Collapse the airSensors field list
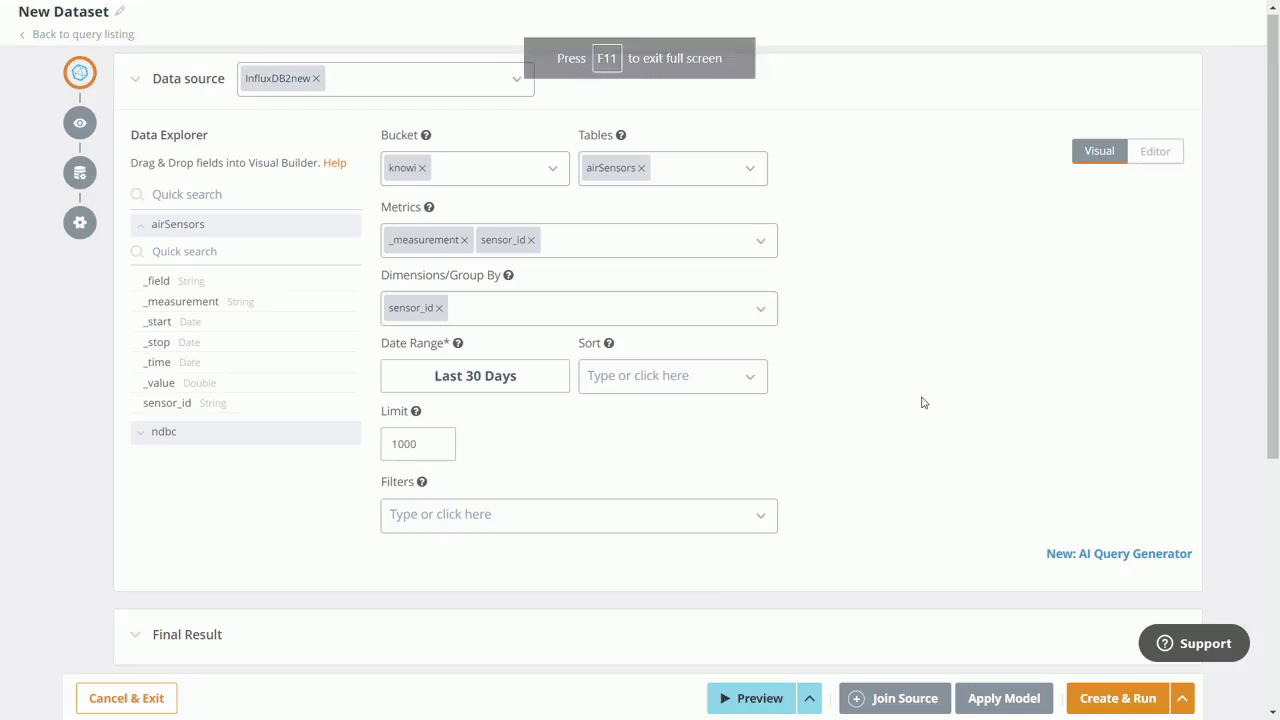The width and height of the screenshot is (1280, 720). [140, 224]
